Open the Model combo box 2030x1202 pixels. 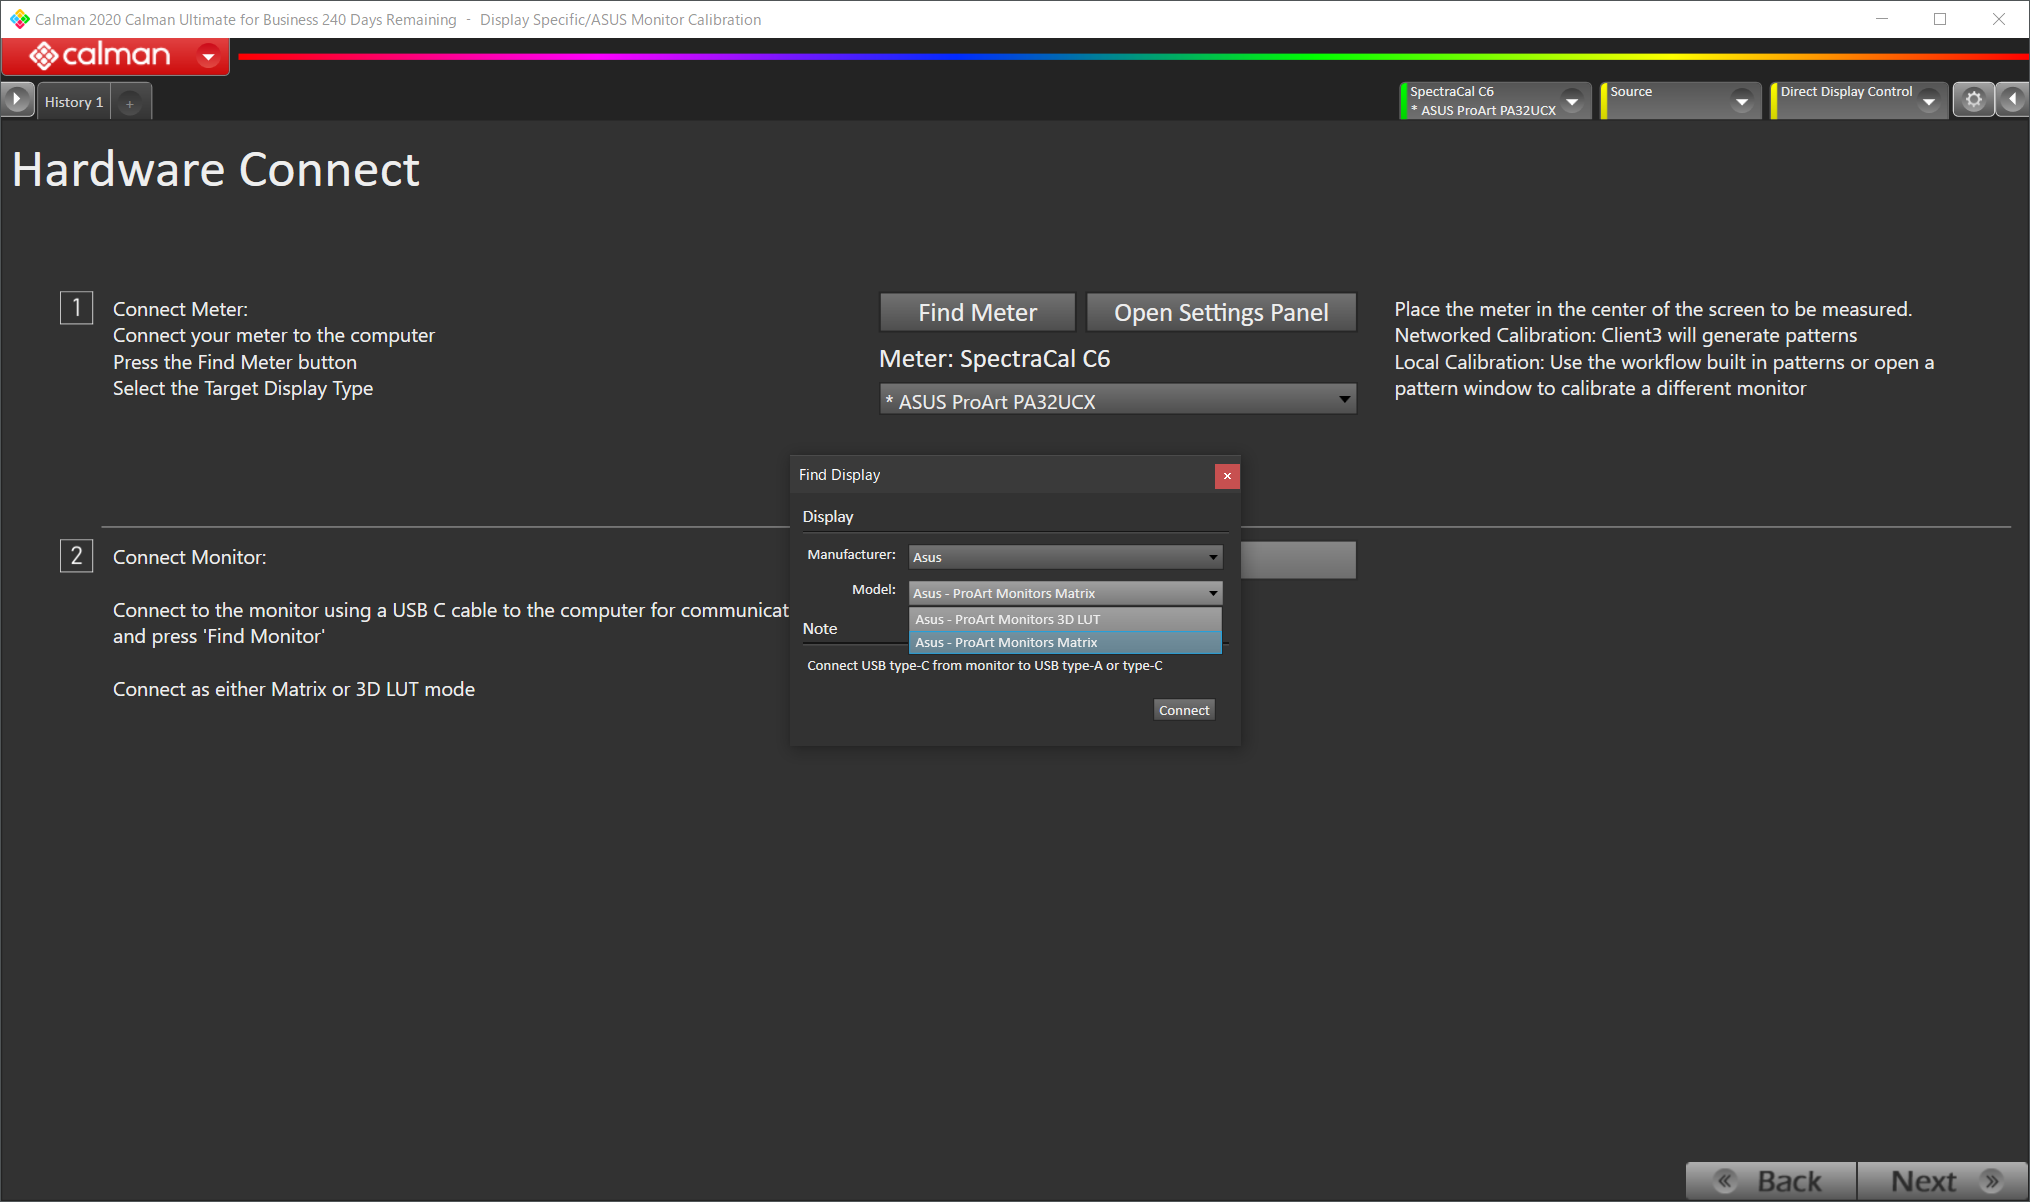coord(1065,593)
